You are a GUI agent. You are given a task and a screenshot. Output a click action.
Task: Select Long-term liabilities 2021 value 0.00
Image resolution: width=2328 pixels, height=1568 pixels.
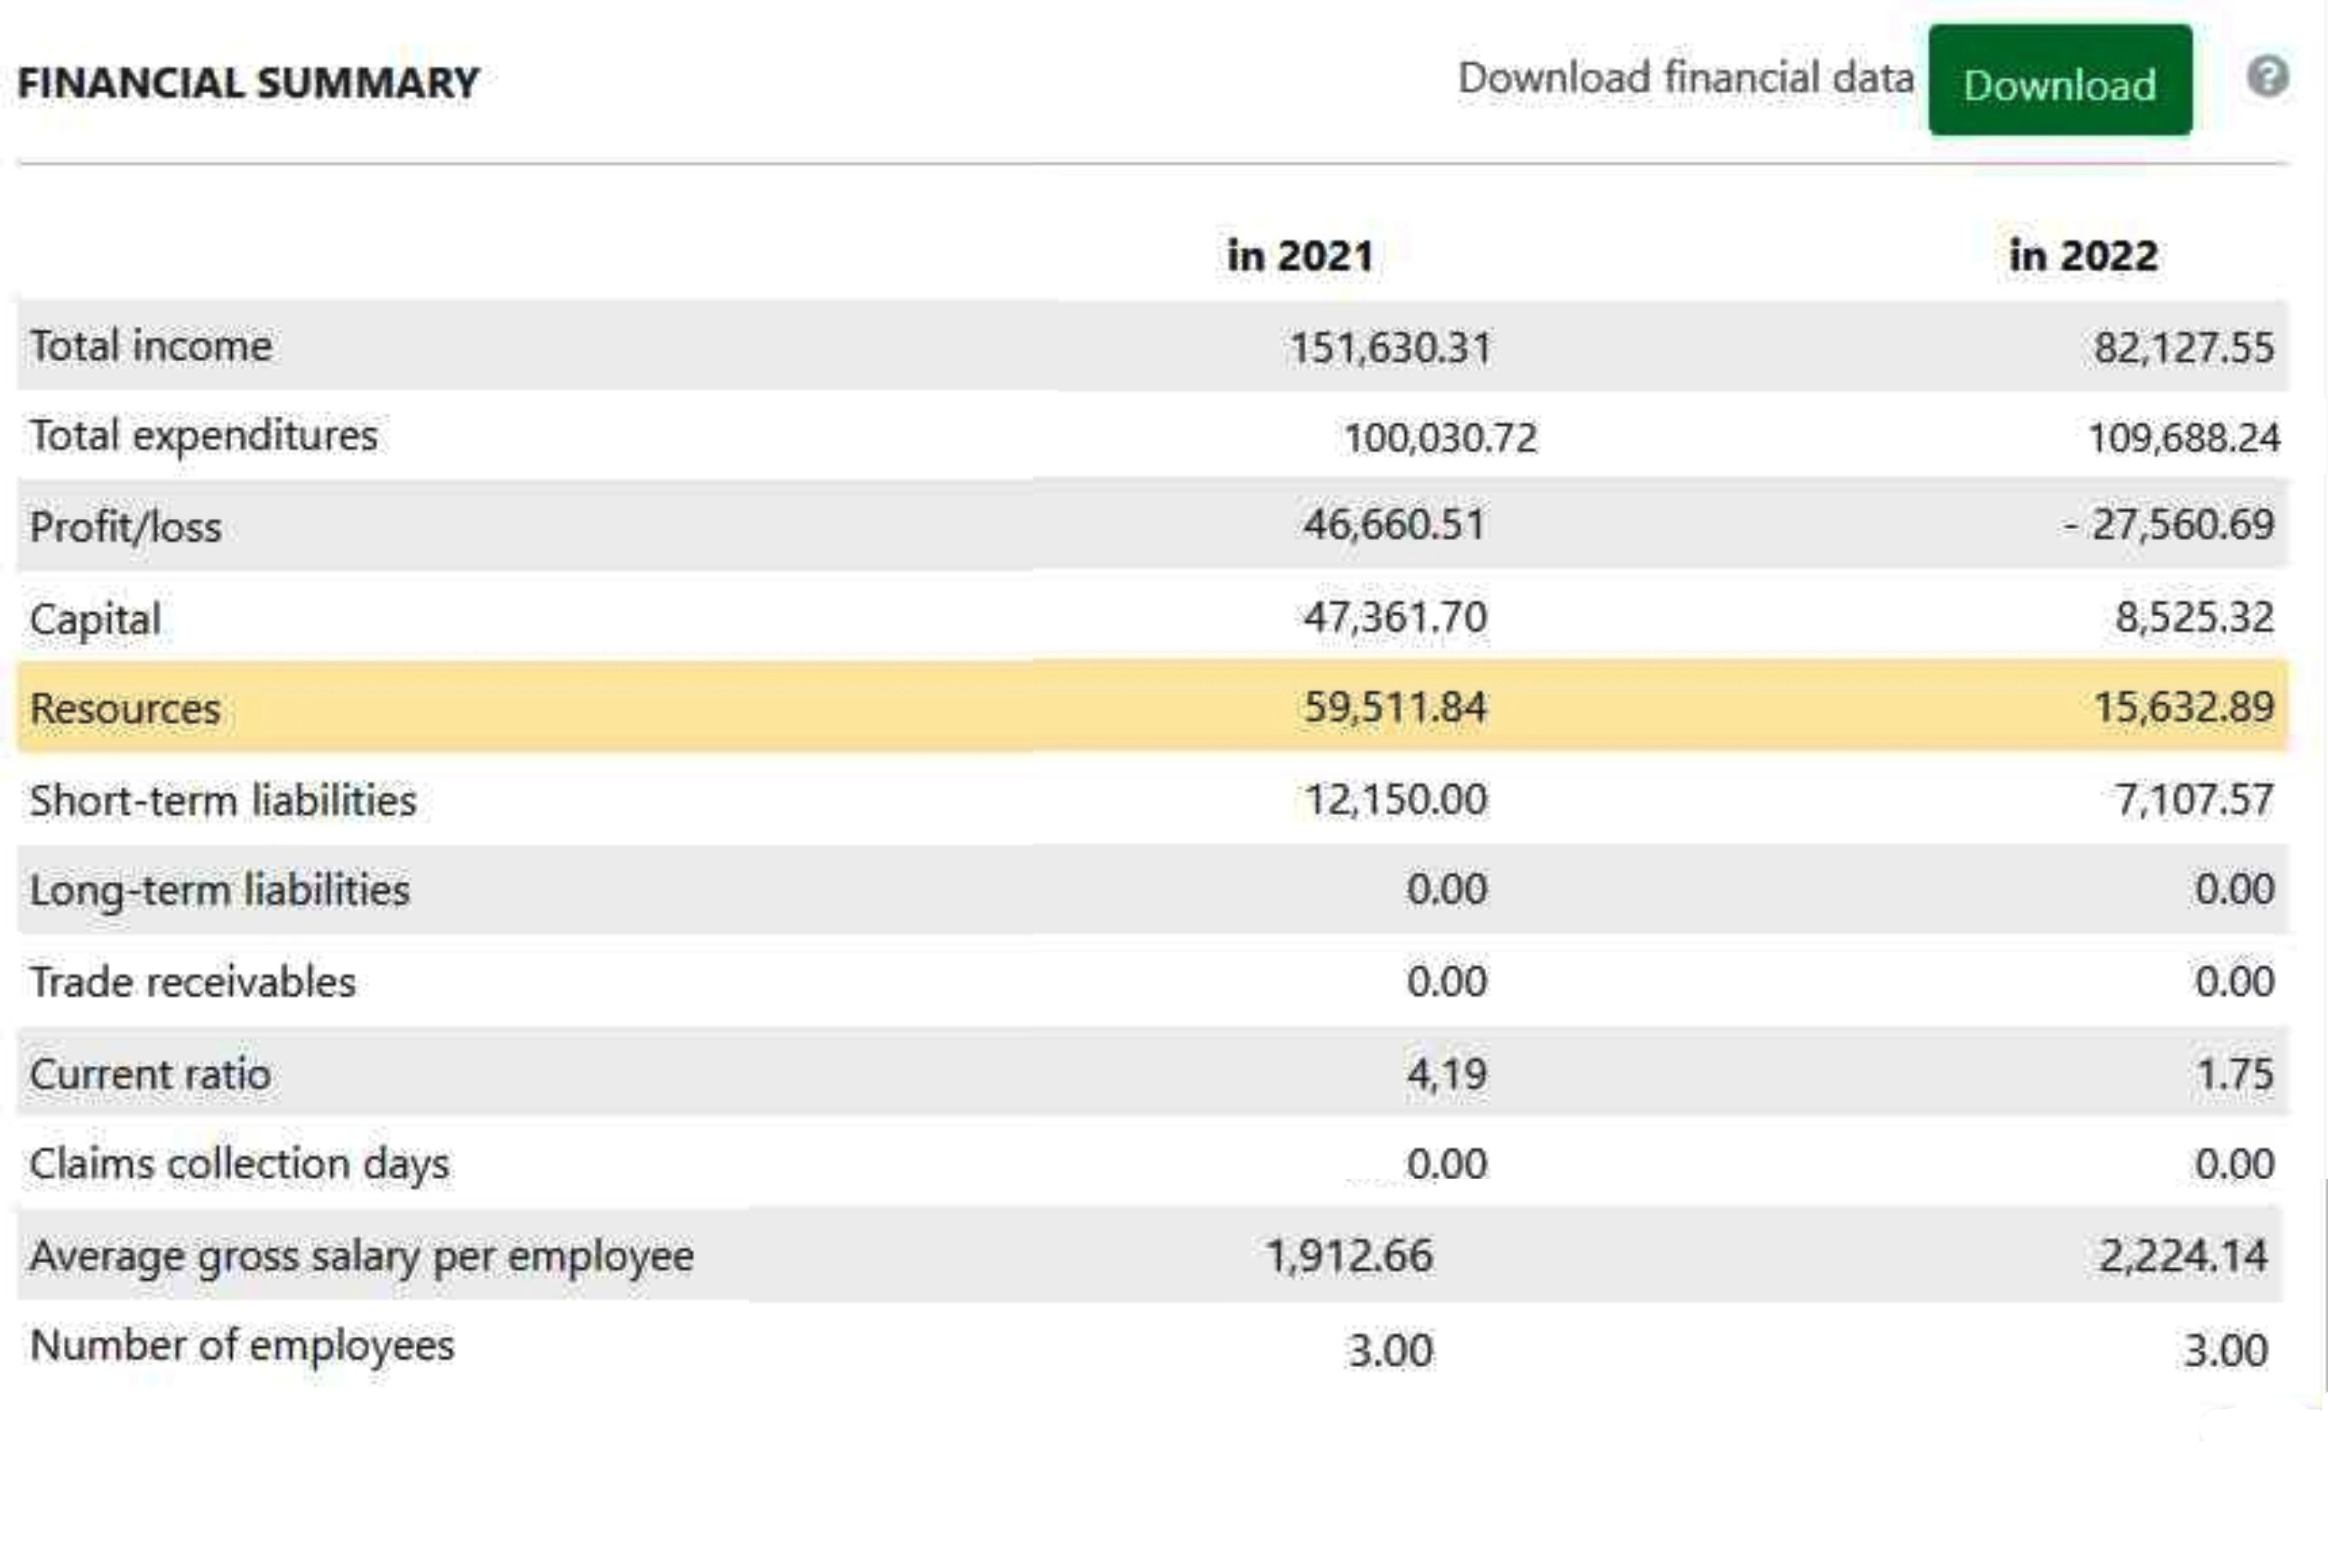click(1447, 889)
